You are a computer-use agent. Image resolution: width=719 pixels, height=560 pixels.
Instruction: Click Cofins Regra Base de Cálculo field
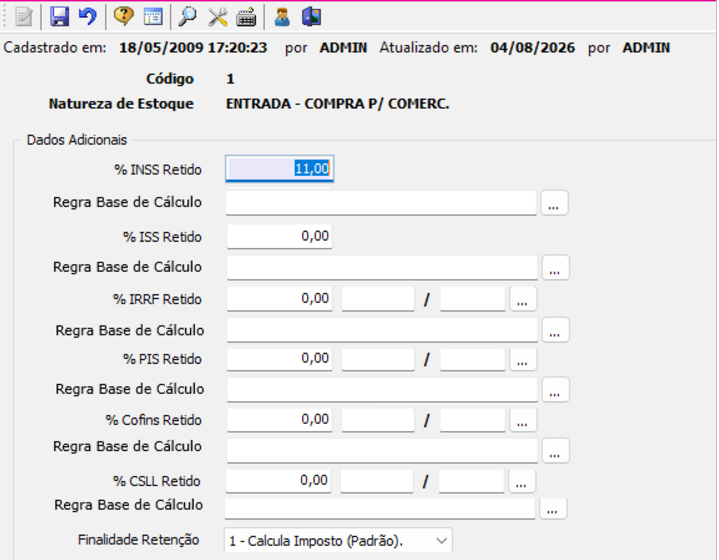click(x=382, y=450)
